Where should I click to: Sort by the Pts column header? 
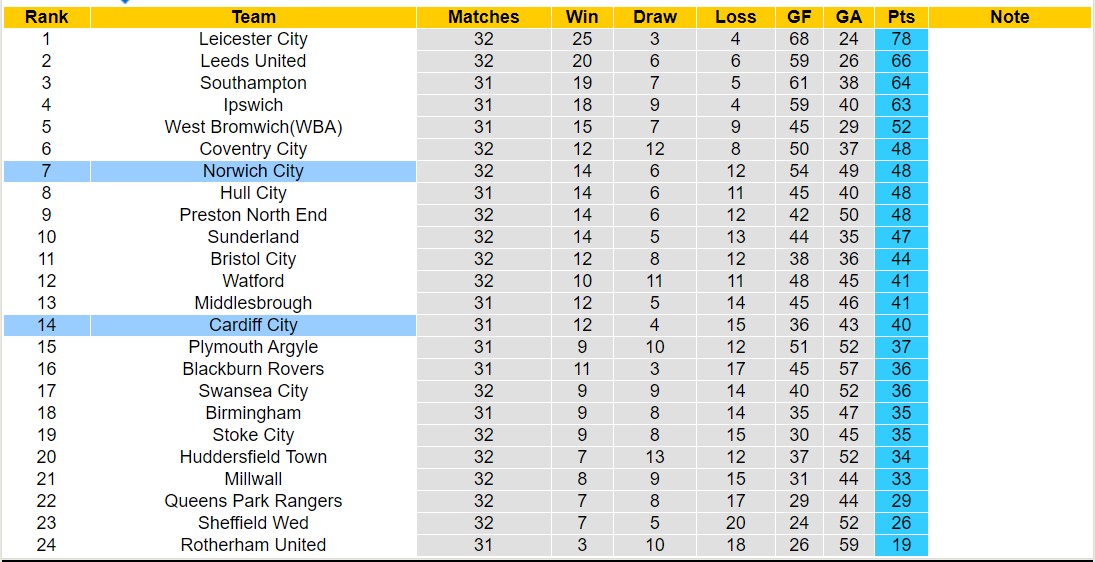[901, 17]
